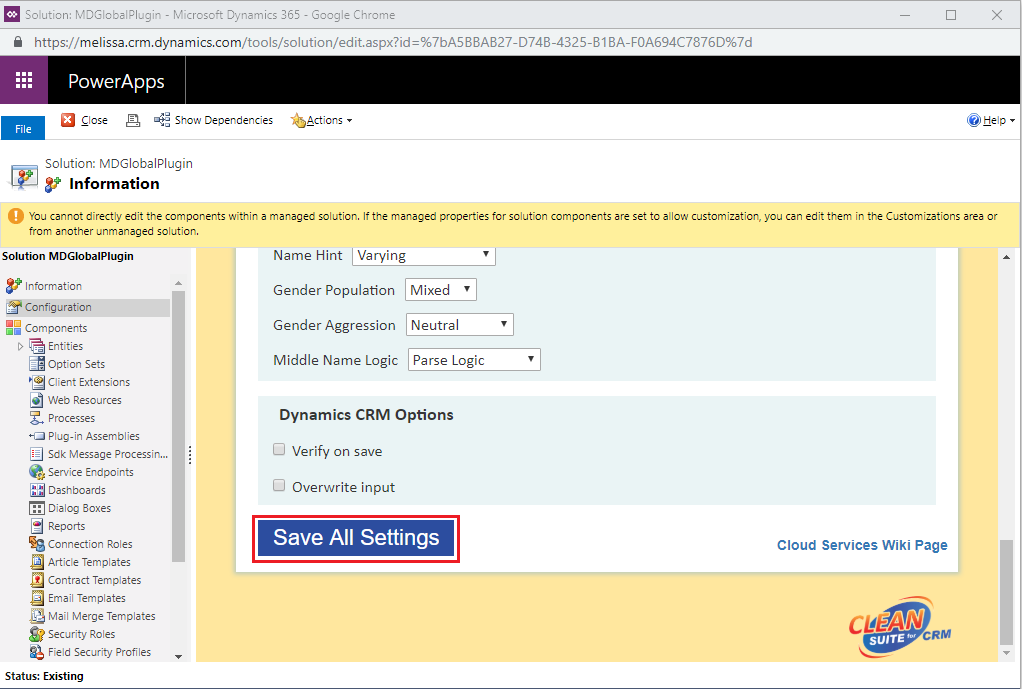Open the Gender Population dropdown

coord(441,289)
